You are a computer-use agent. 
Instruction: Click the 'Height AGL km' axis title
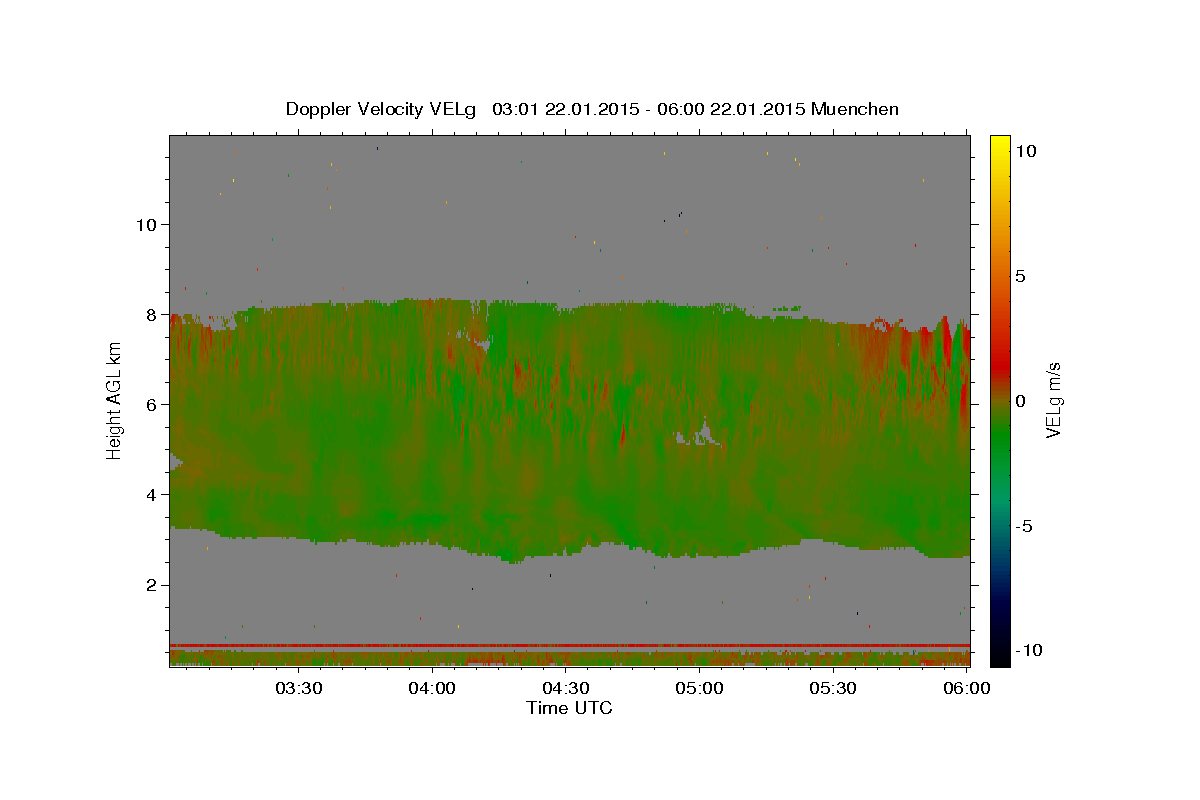(x=114, y=400)
